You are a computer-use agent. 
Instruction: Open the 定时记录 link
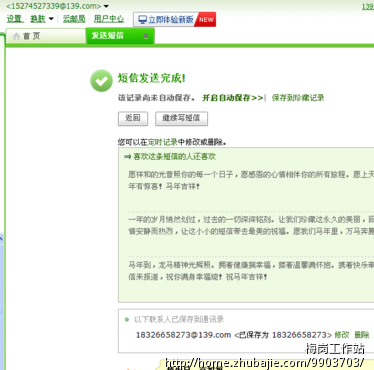[162, 142]
